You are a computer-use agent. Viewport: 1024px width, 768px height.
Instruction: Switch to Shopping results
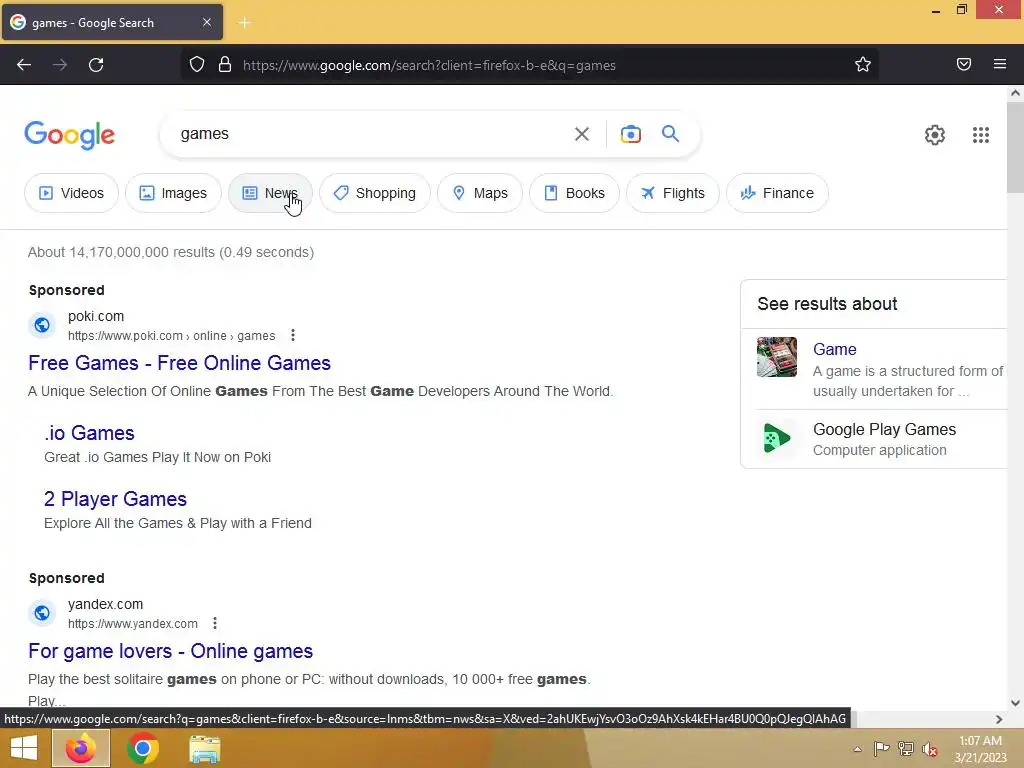pos(374,193)
